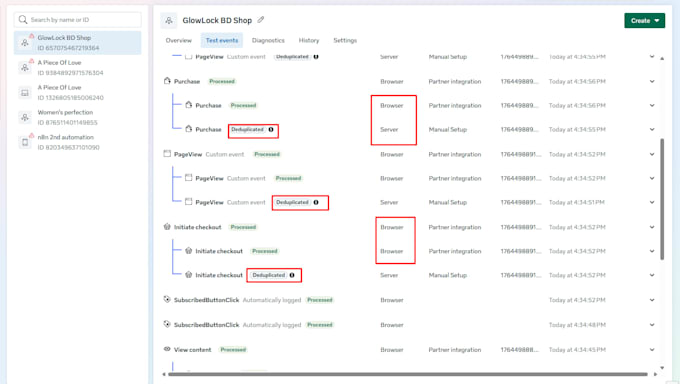Click the View content eye icon

167,349
